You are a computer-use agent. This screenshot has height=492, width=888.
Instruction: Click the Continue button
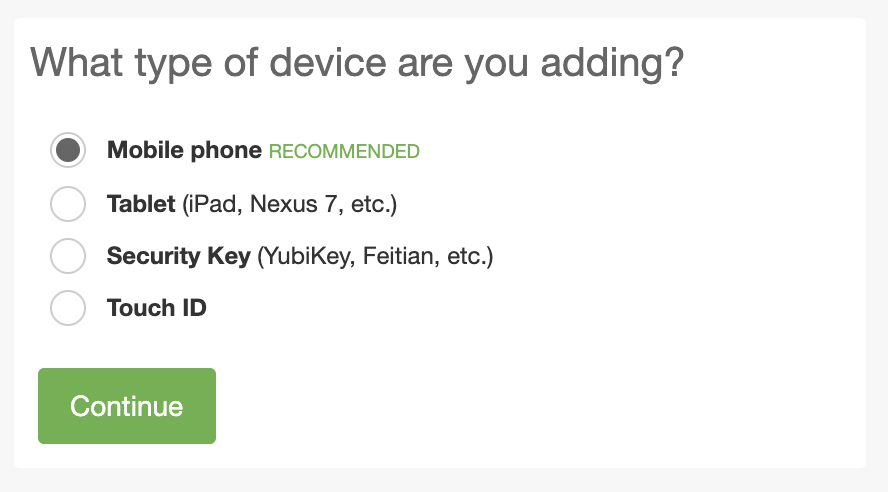pyautogui.click(x=127, y=406)
